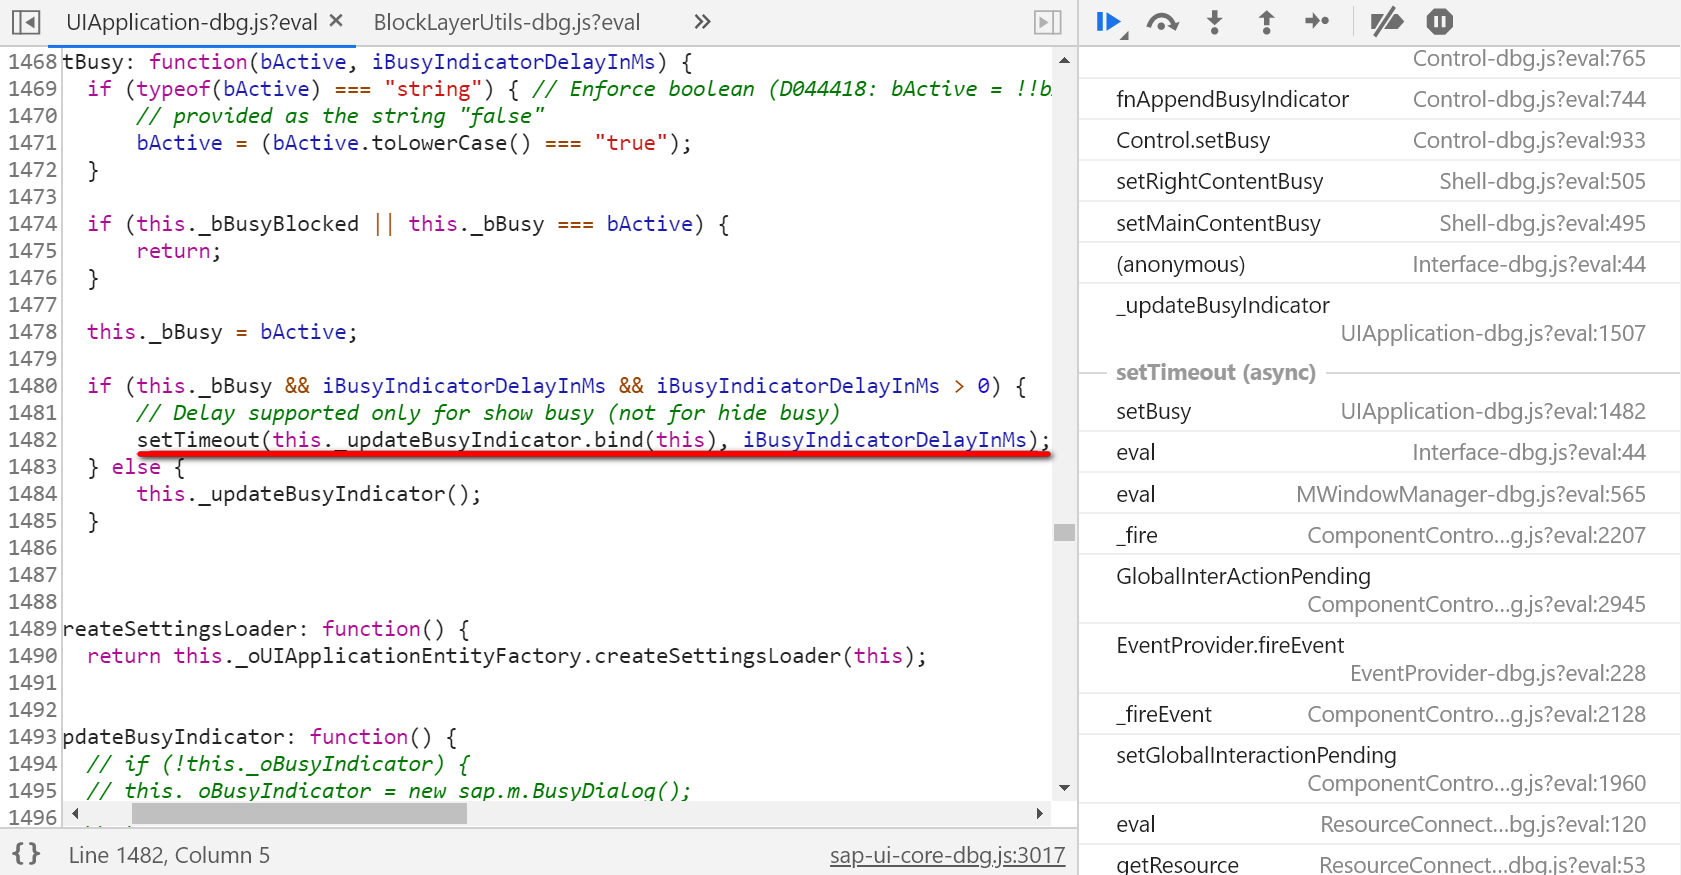Resume script execution
This screenshot has height=875, width=1681.
pyautogui.click(x=1110, y=22)
